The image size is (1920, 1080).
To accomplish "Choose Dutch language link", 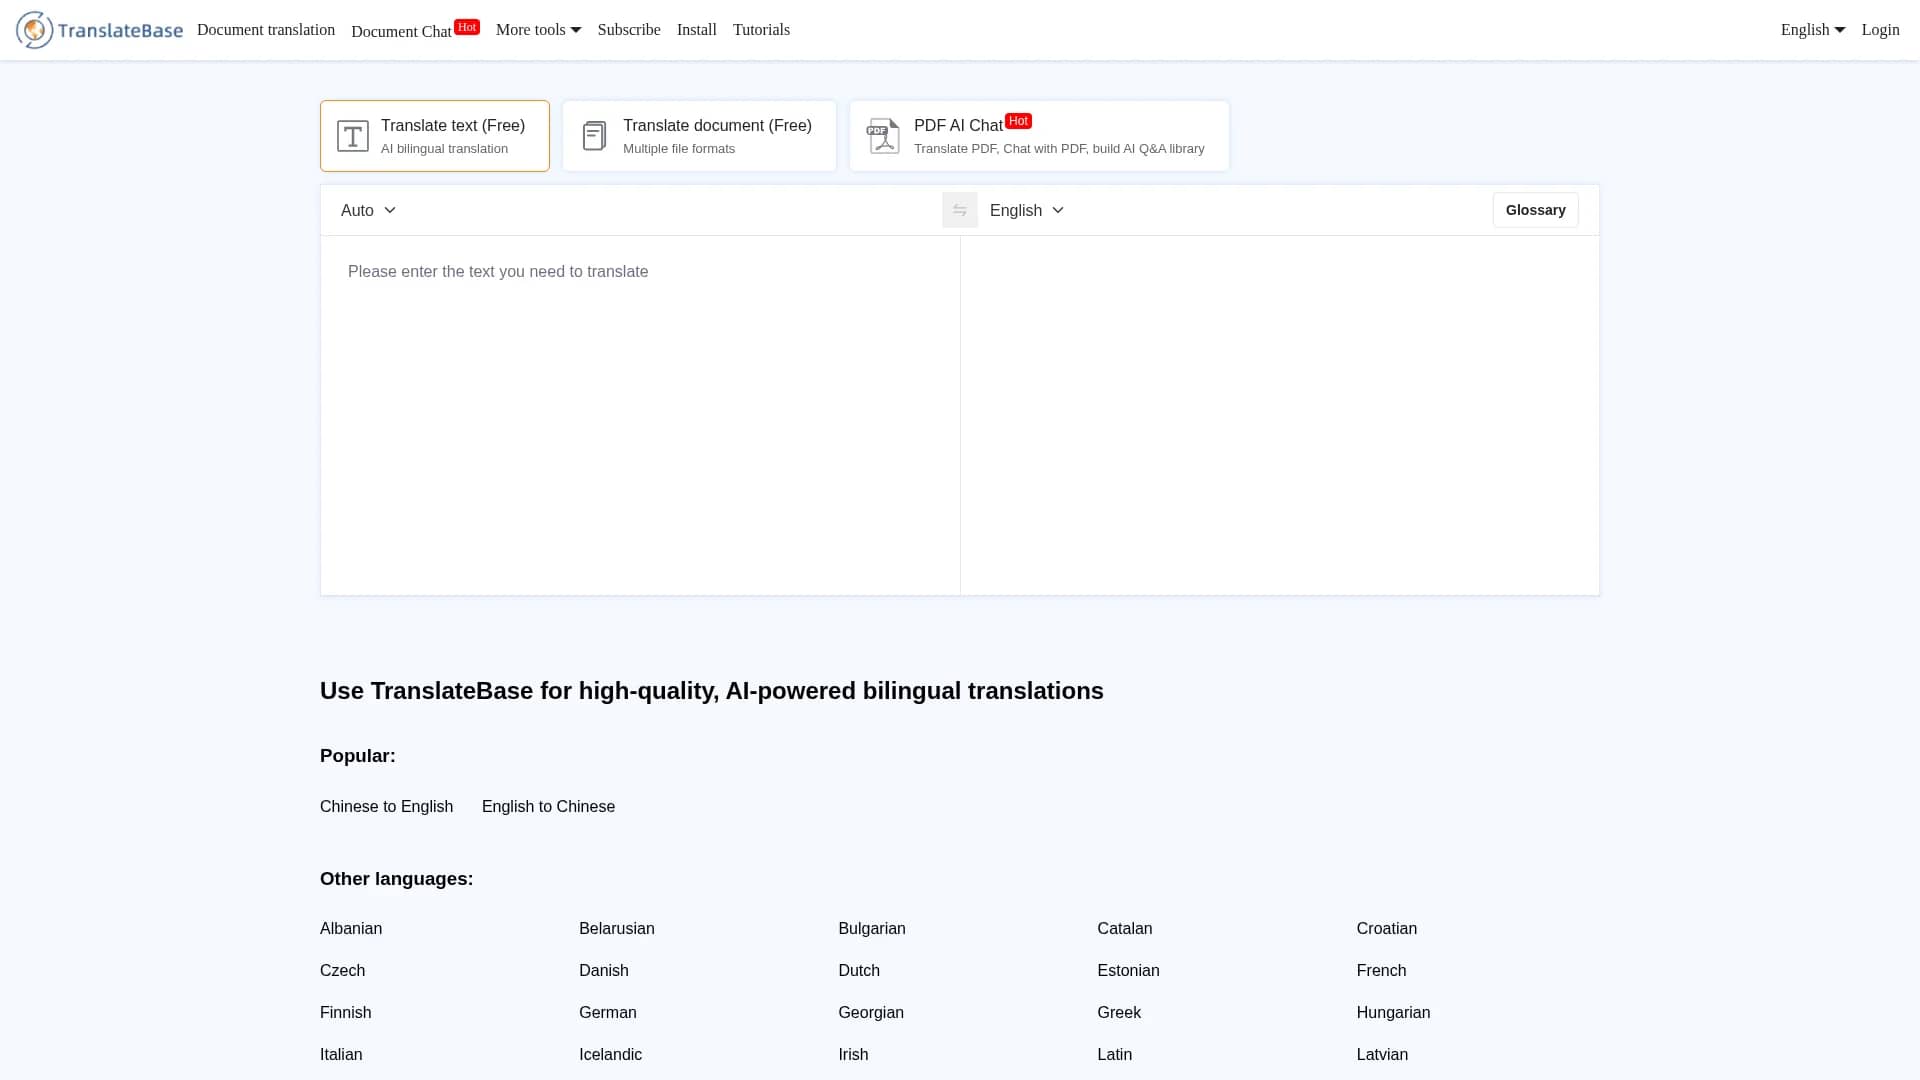I will click(859, 970).
